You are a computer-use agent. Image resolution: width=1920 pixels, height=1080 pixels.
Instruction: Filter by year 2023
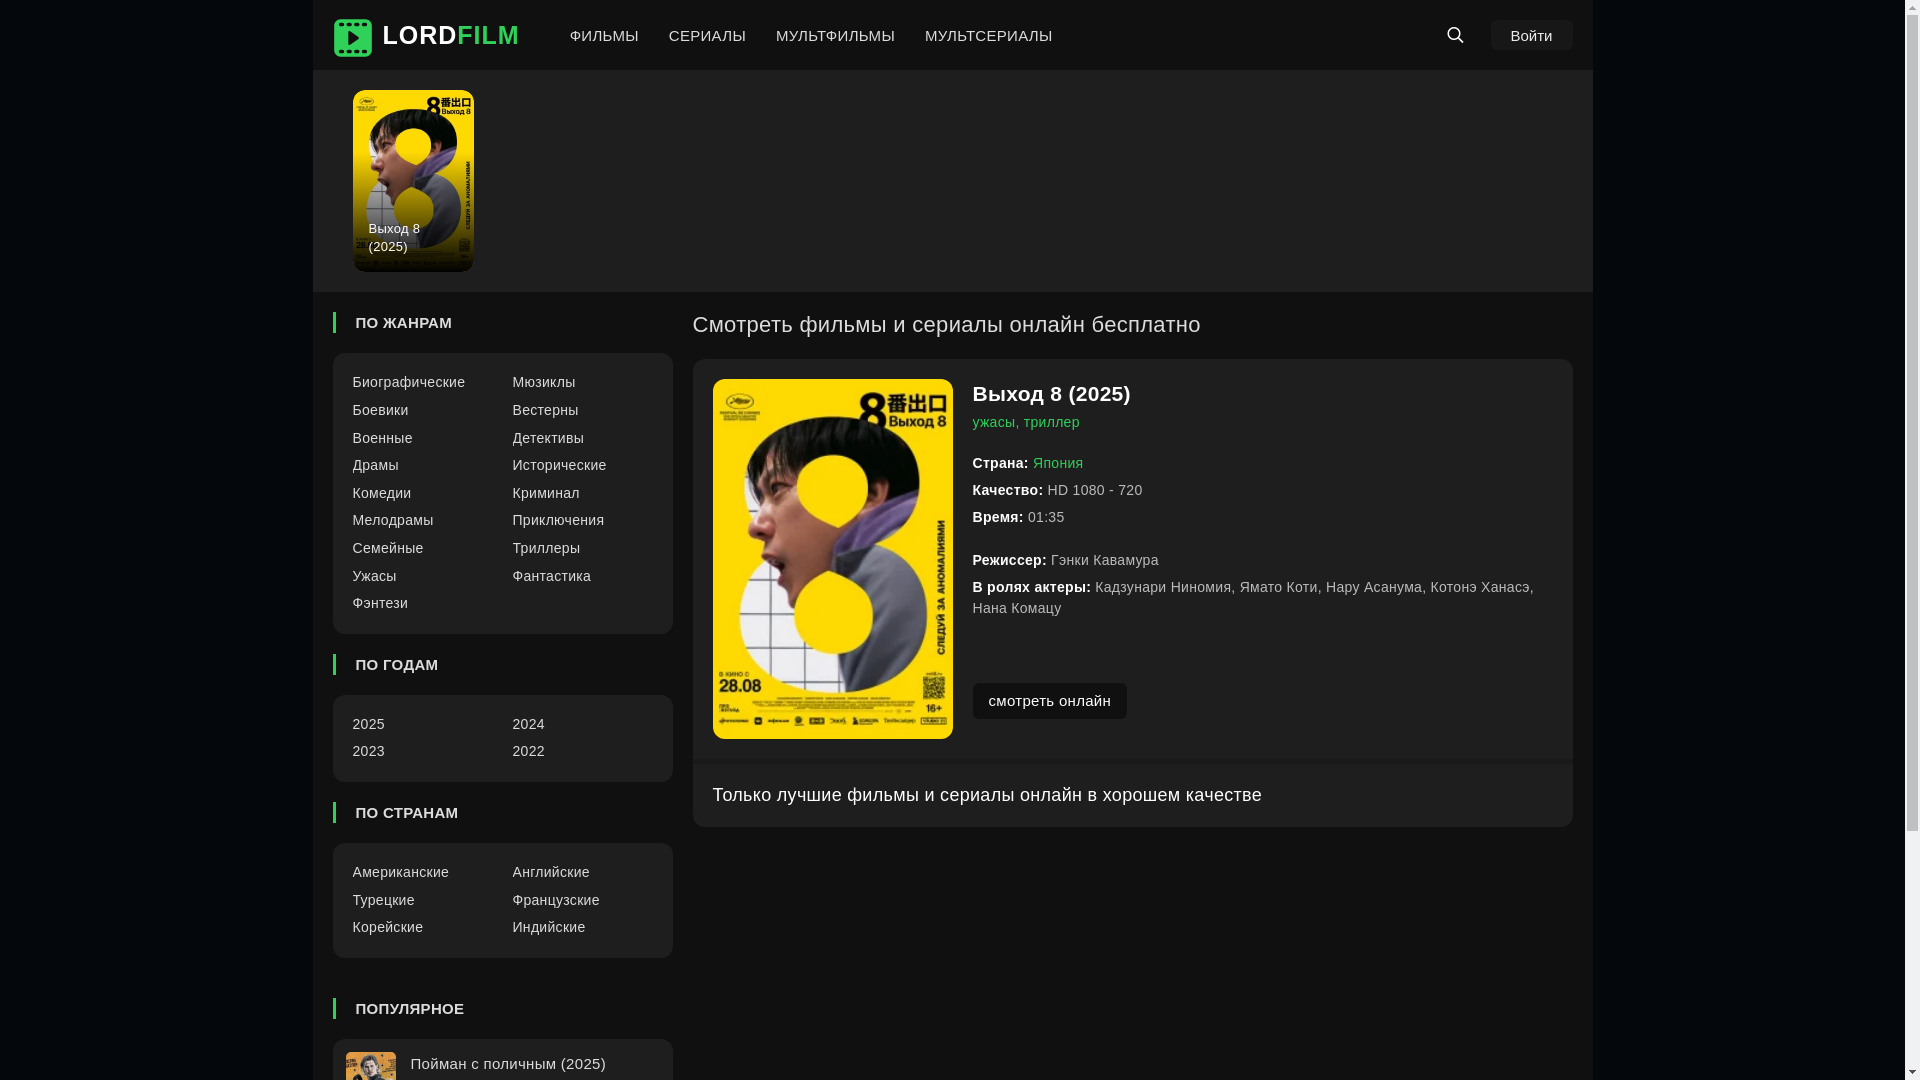(368, 751)
